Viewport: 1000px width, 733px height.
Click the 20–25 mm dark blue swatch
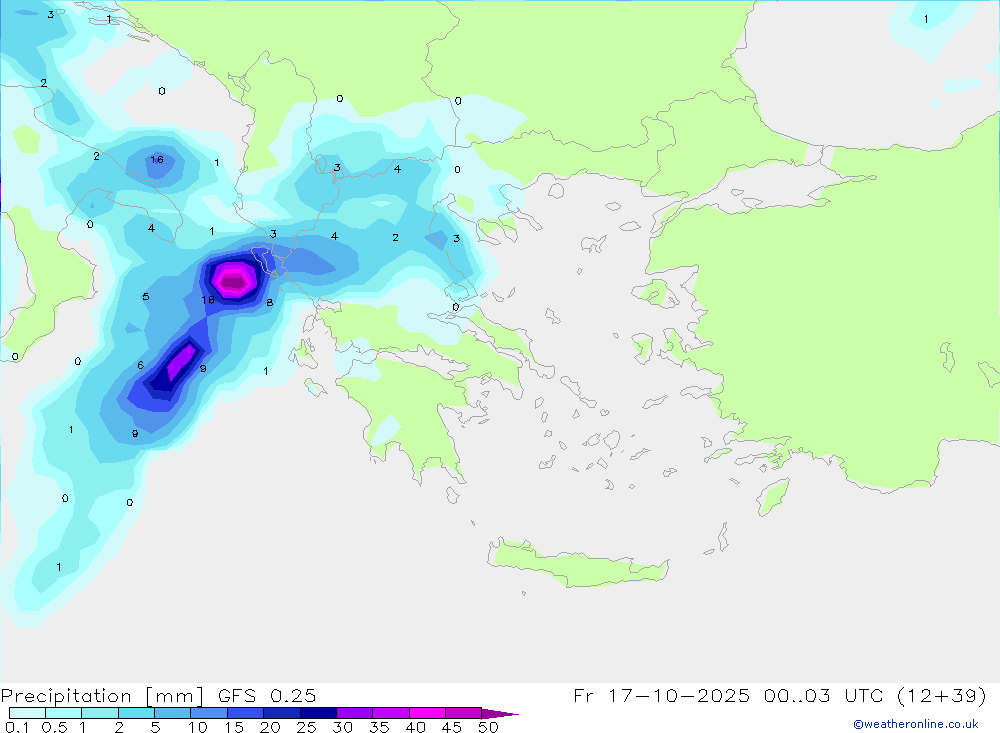(281, 713)
